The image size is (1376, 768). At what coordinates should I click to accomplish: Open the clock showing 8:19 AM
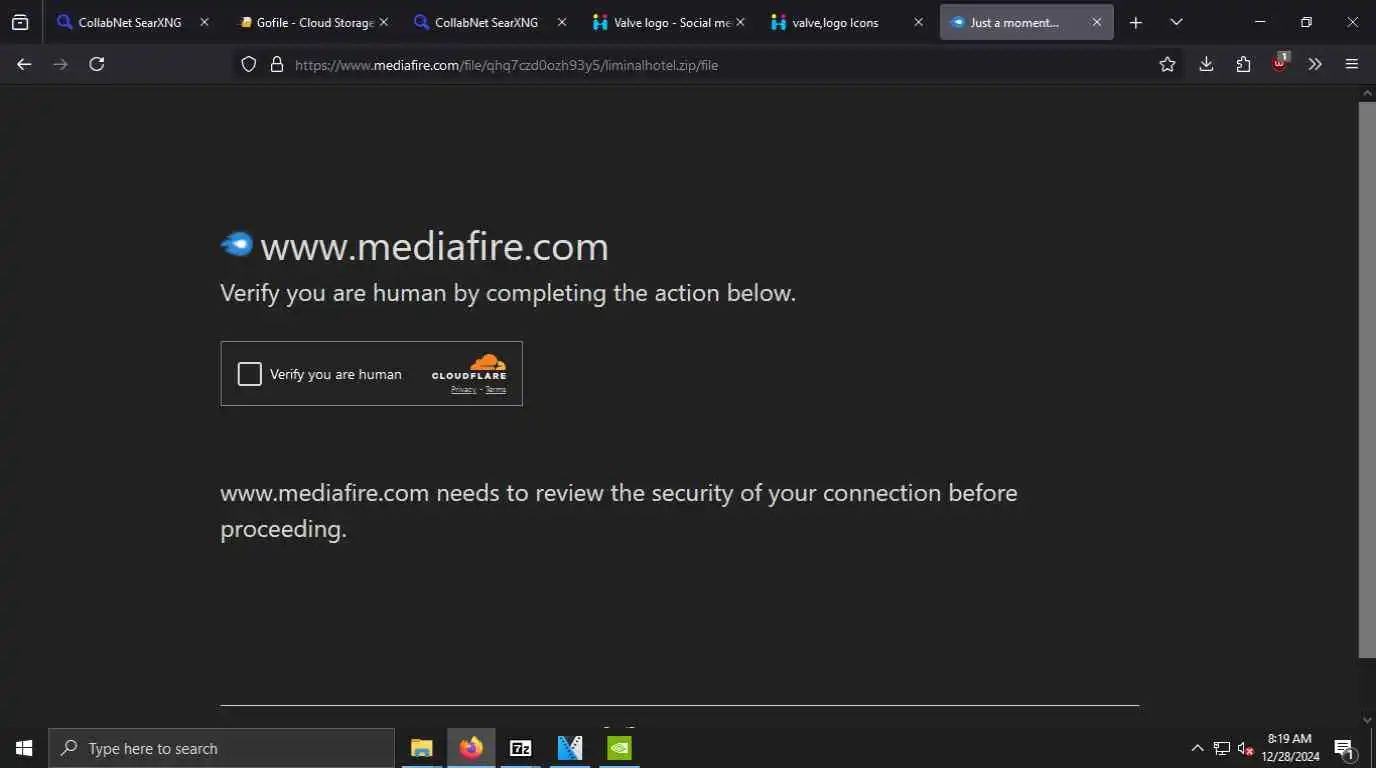[1290, 748]
